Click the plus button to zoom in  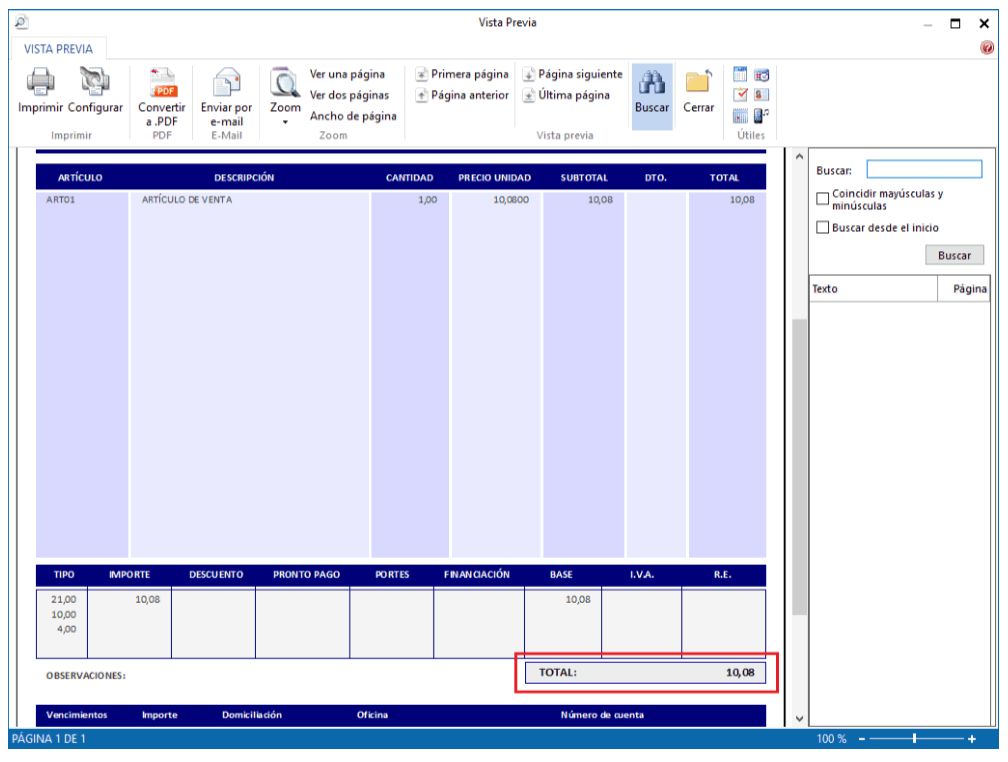tap(971, 739)
